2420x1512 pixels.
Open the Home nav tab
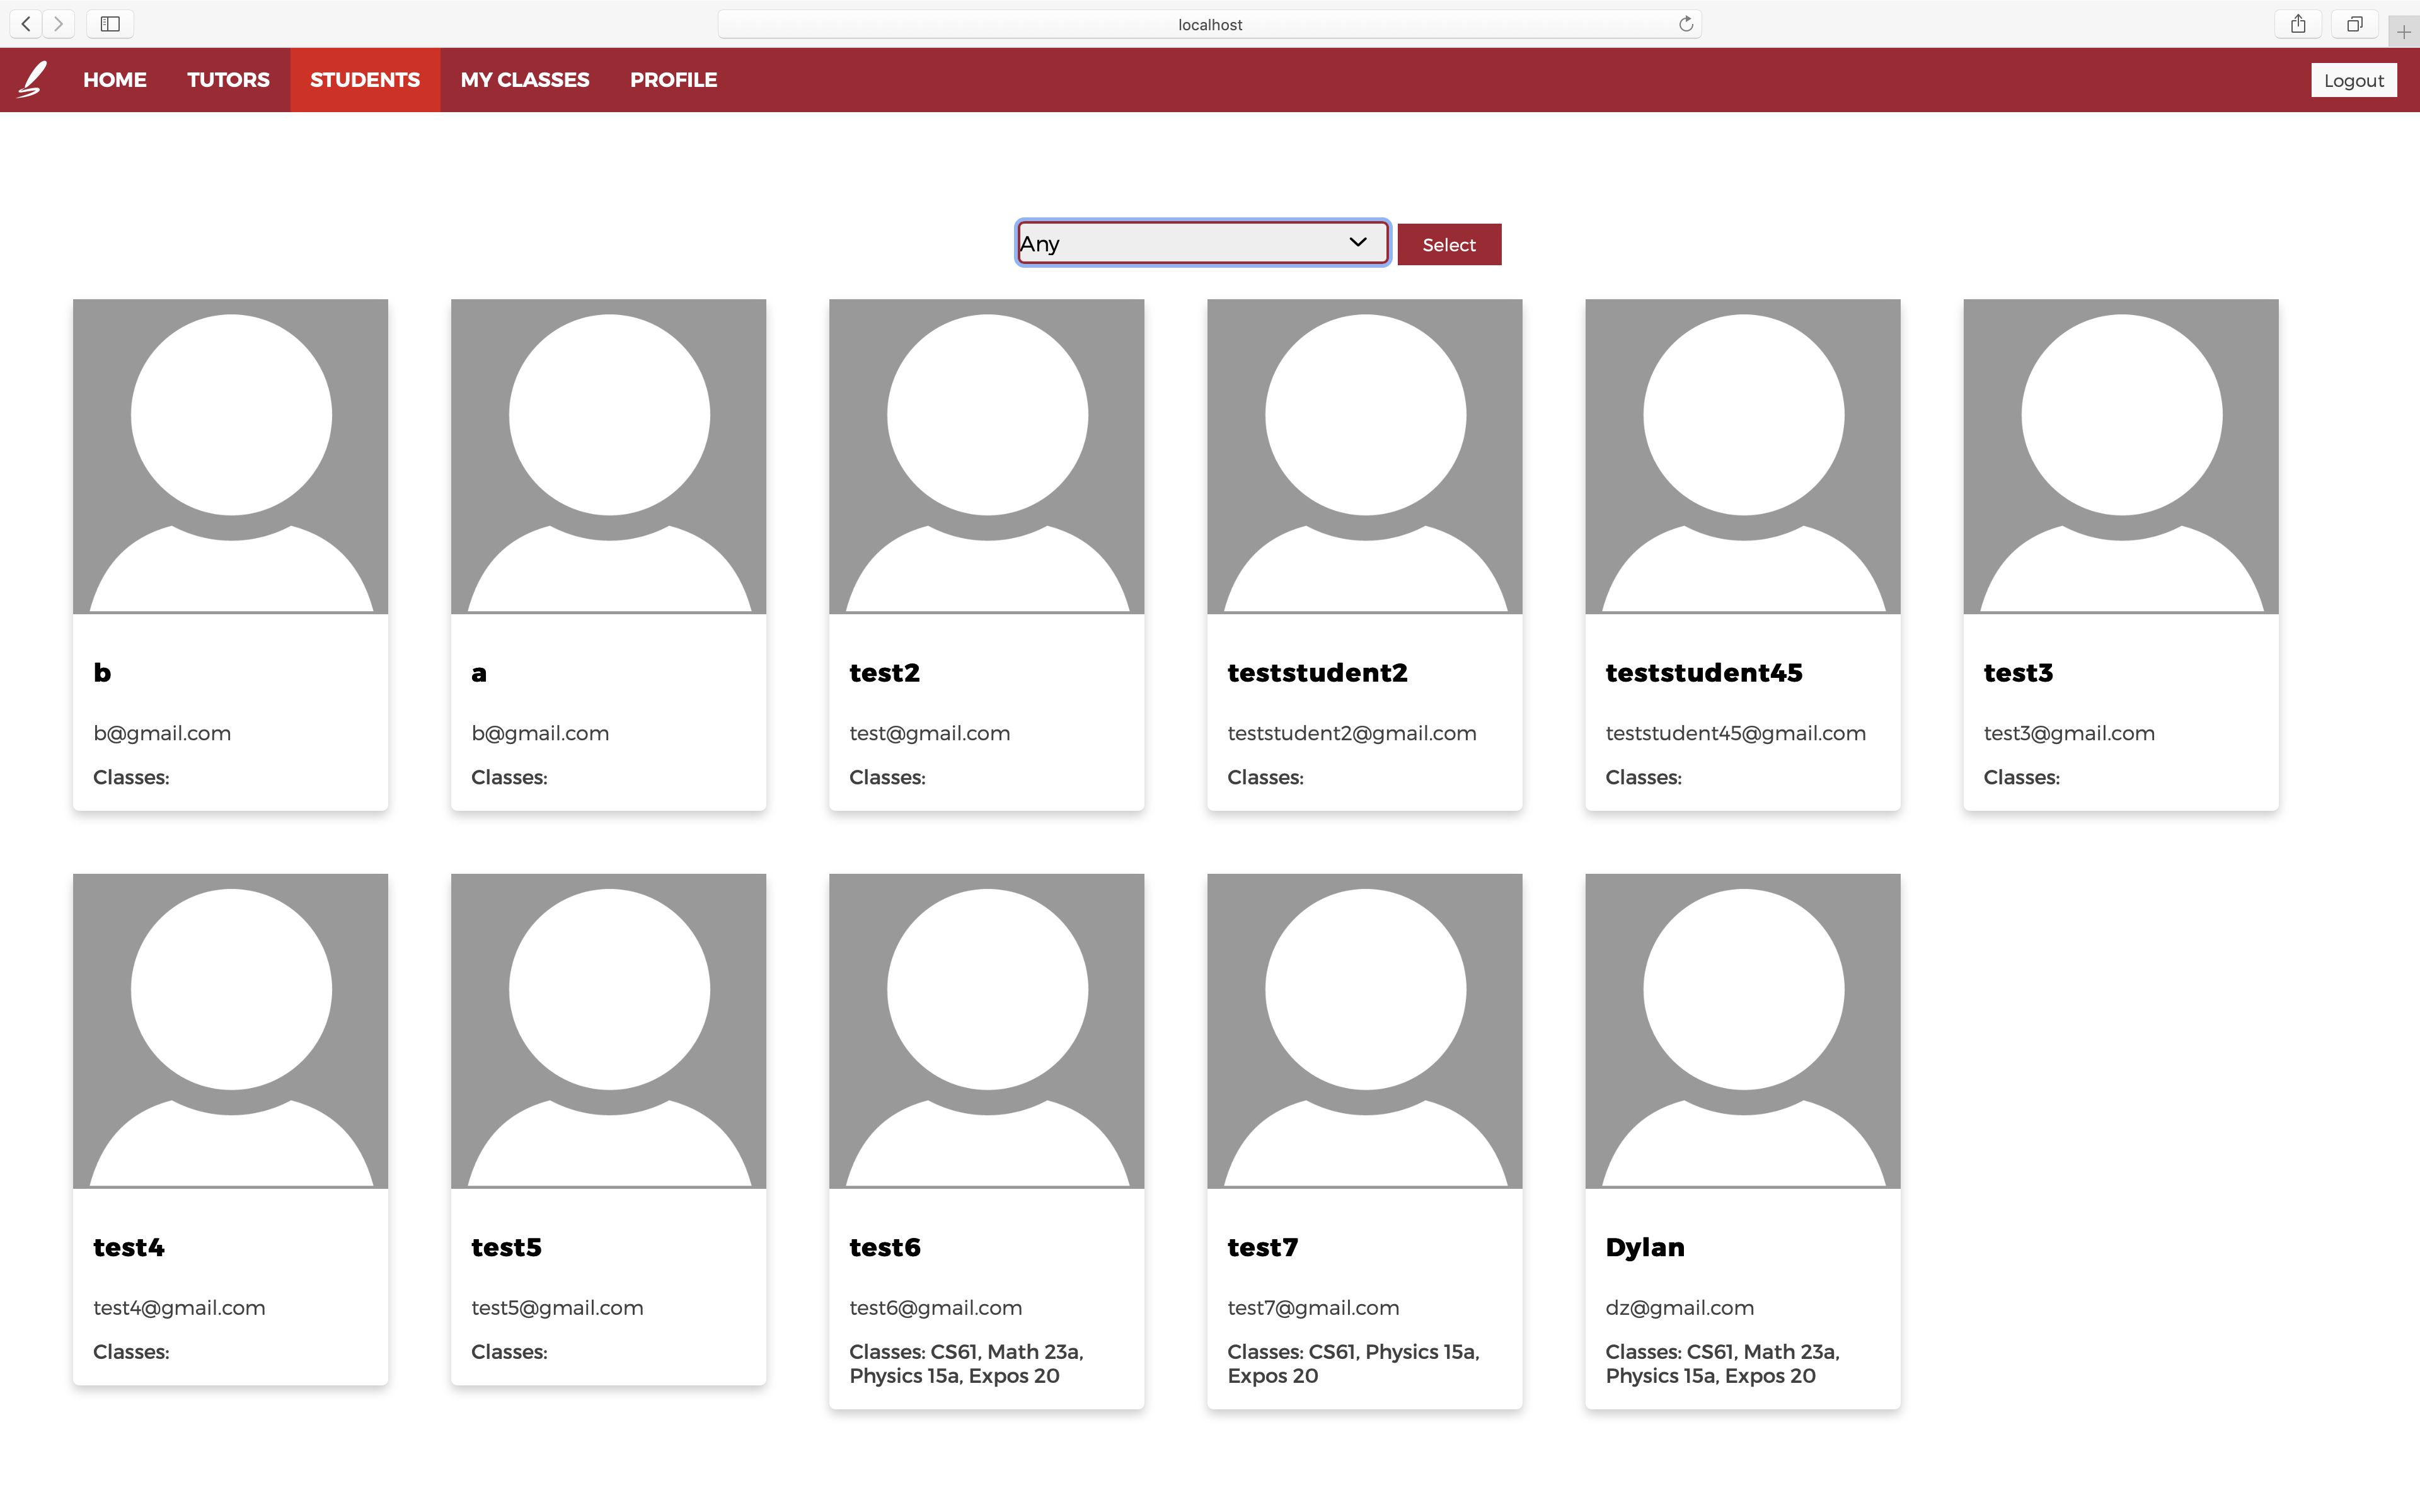[115, 80]
